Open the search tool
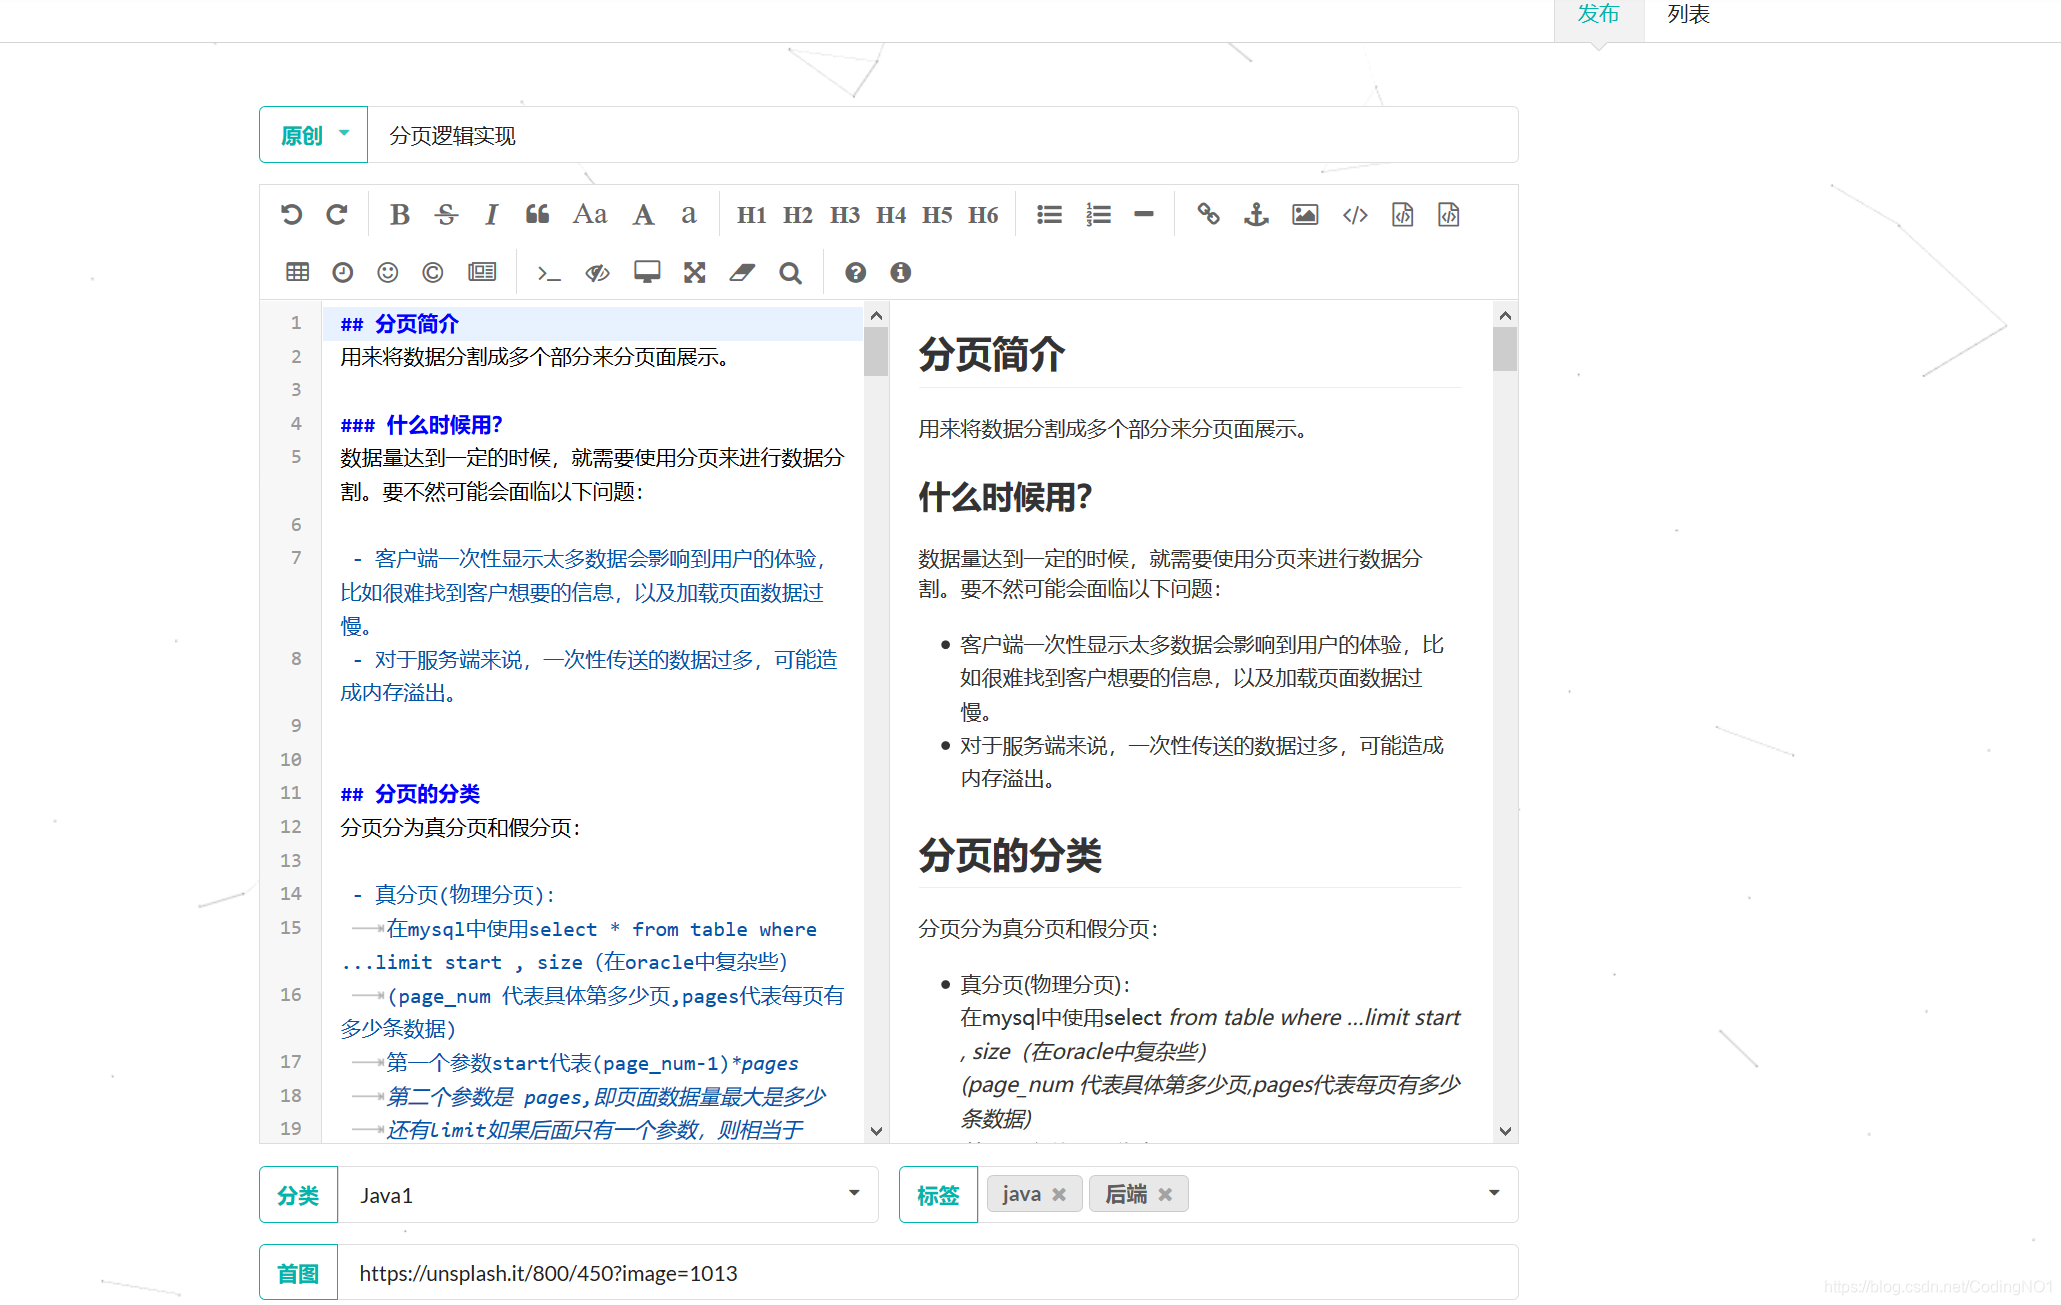2061x1305 pixels. pos(790,272)
